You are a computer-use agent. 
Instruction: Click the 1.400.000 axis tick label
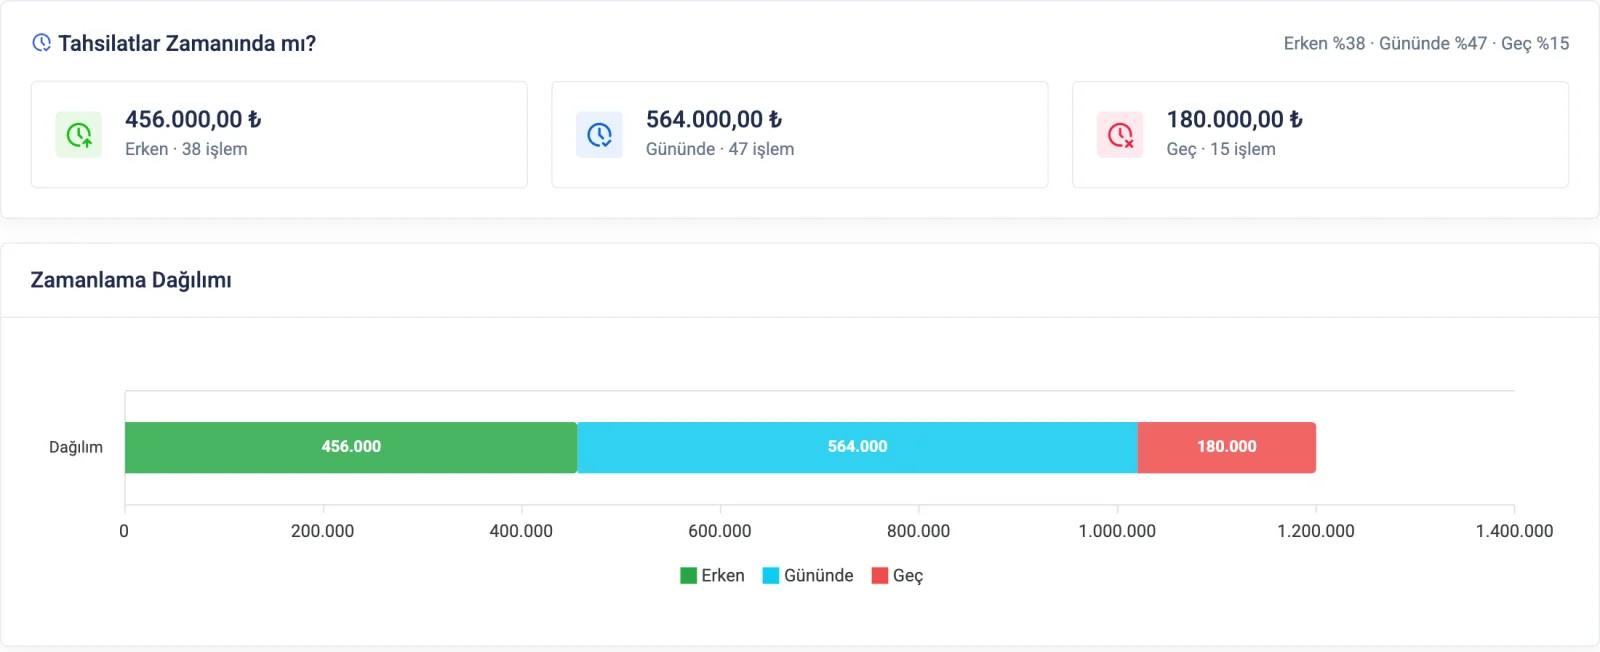click(1514, 531)
